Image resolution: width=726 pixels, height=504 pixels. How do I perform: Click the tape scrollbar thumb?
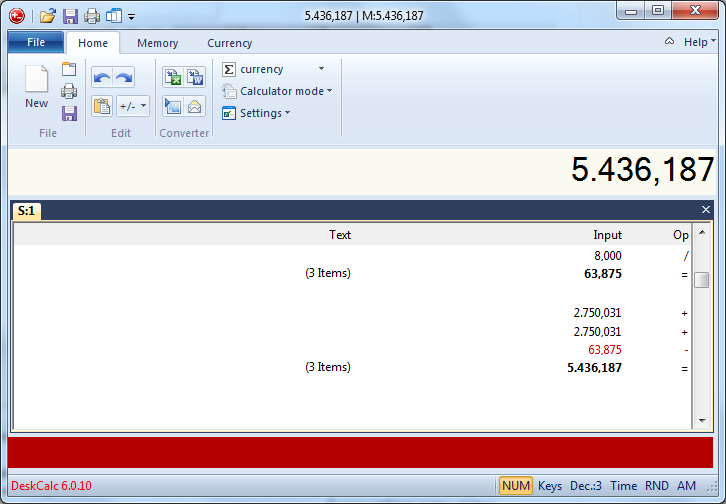coord(701,280)
